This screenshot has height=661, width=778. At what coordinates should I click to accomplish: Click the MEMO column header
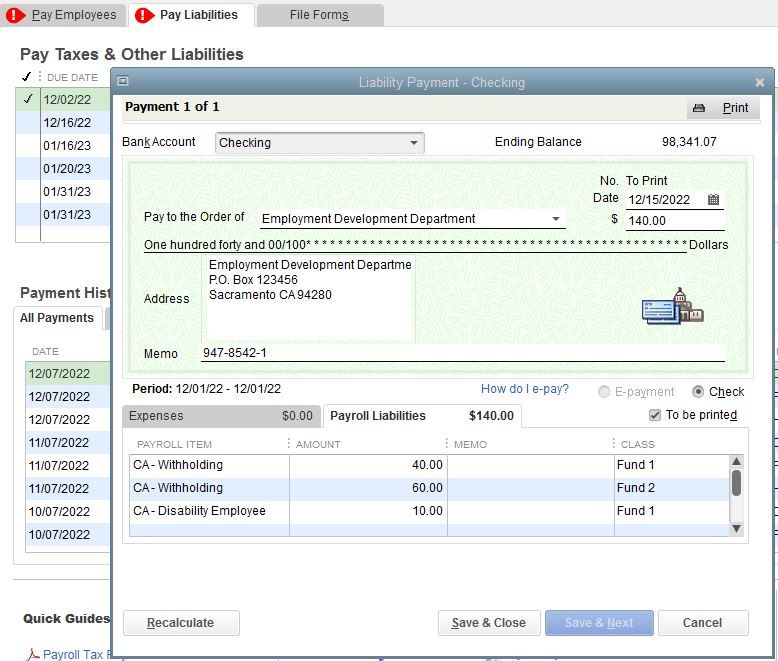[470, 444]
